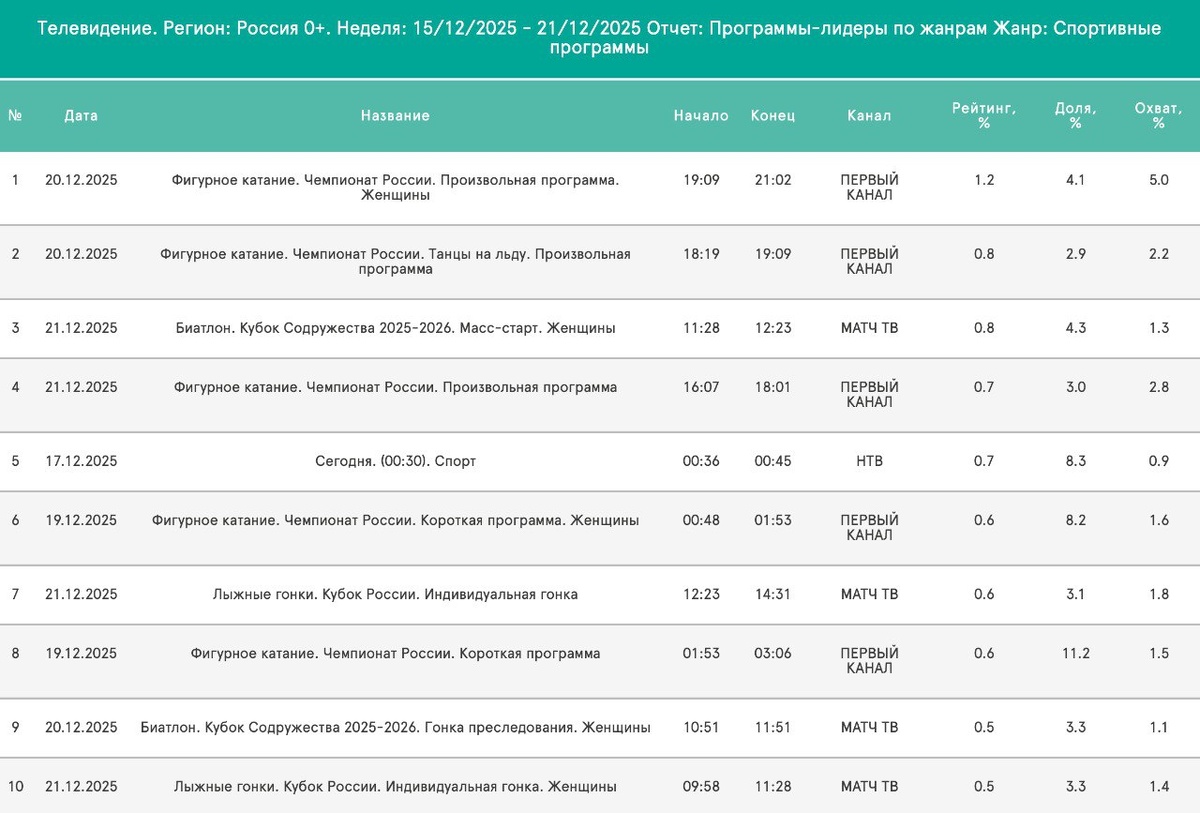Image resolution: width=1200 pixels, height=813 pixels.
Task: Select 'Лыжные гонки. Индивидуальная гонка. Женщины' title
Action: (x=395, y=787)
